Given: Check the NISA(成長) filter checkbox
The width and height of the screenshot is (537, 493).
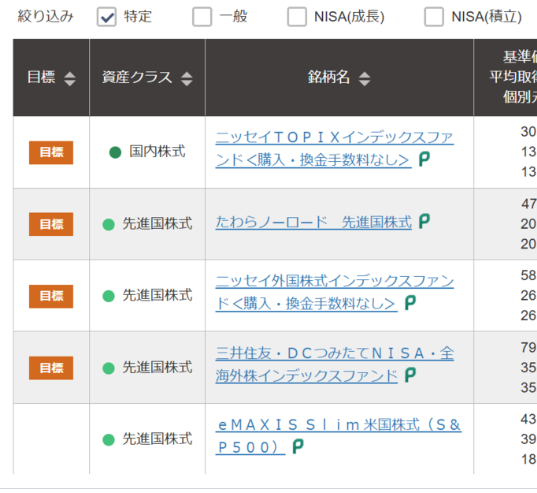Looking at the screenshot, I should [297, 17].
